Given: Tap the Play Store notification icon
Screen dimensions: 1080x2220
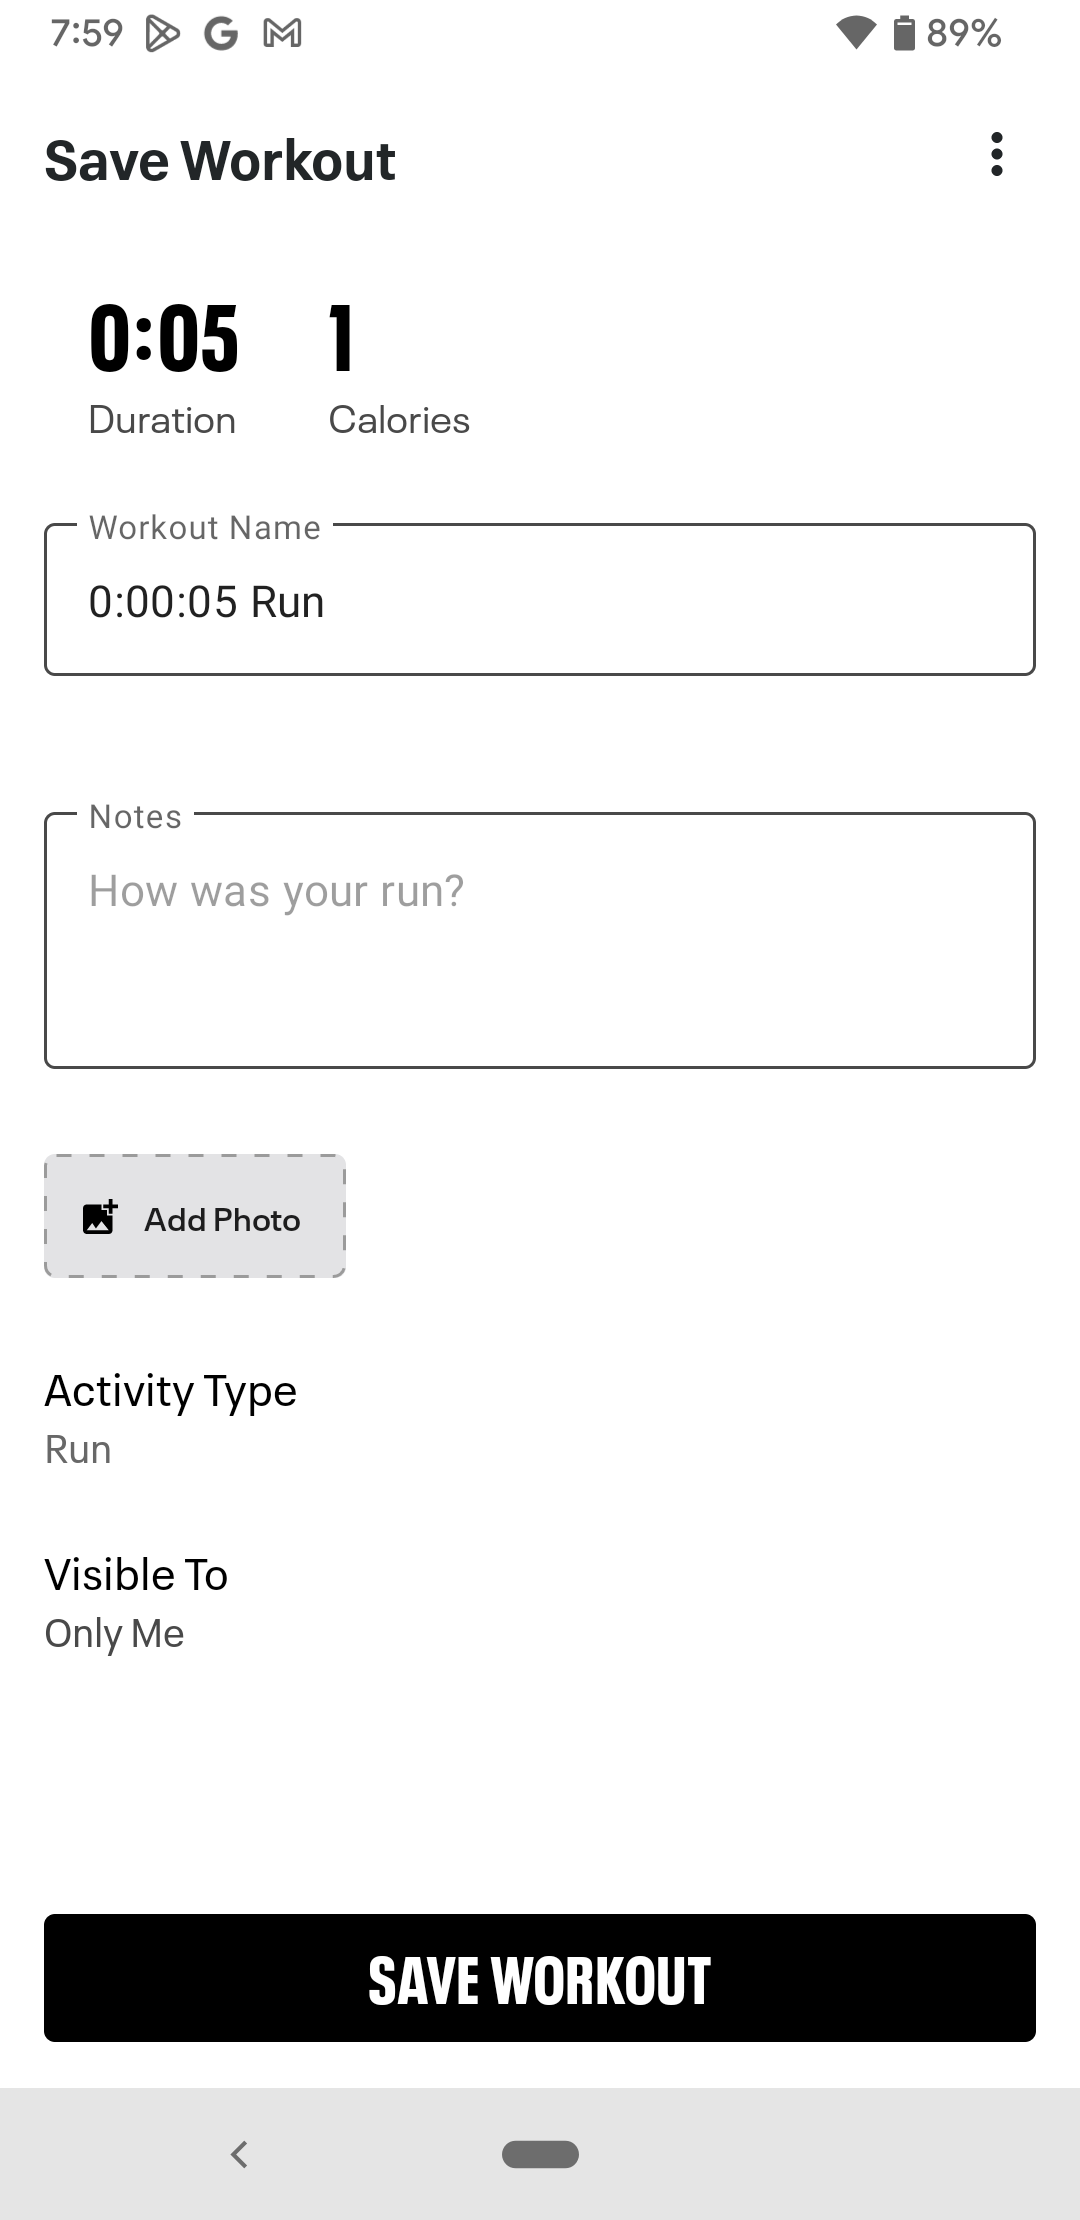Looking at the screenshot, I should (x=162, y=34).
